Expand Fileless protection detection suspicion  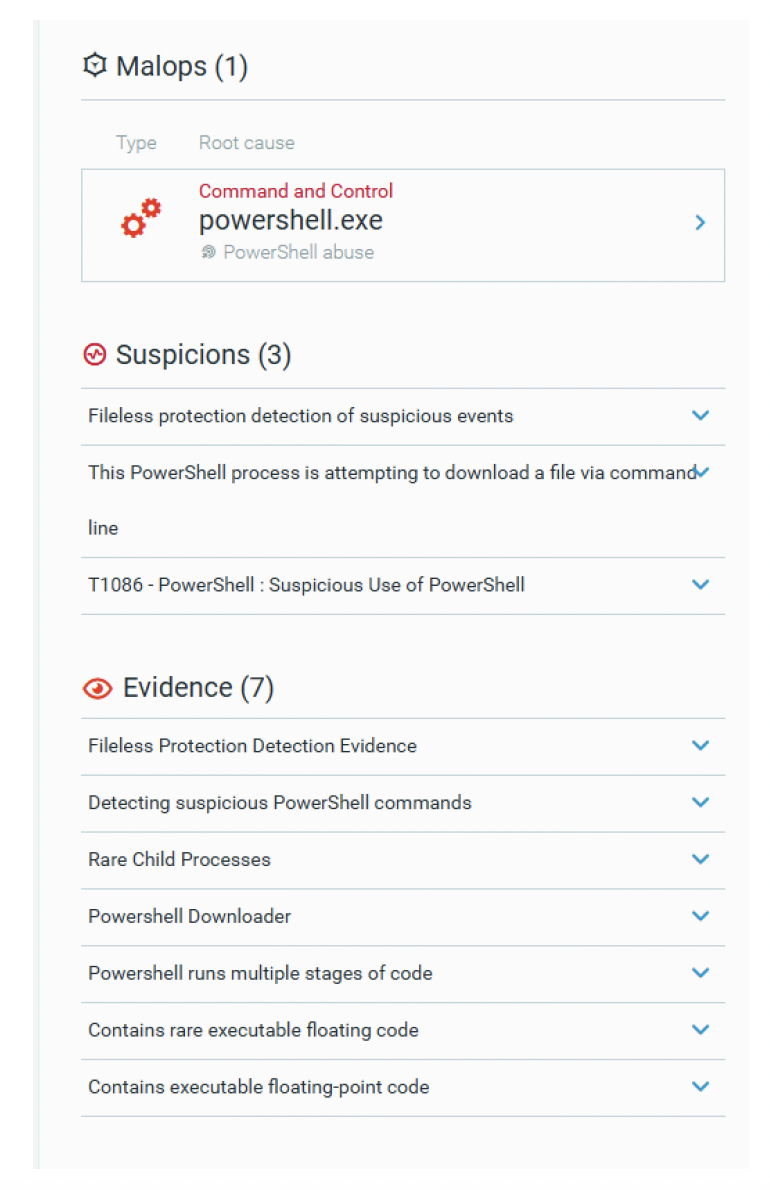[x=700, y=416]
